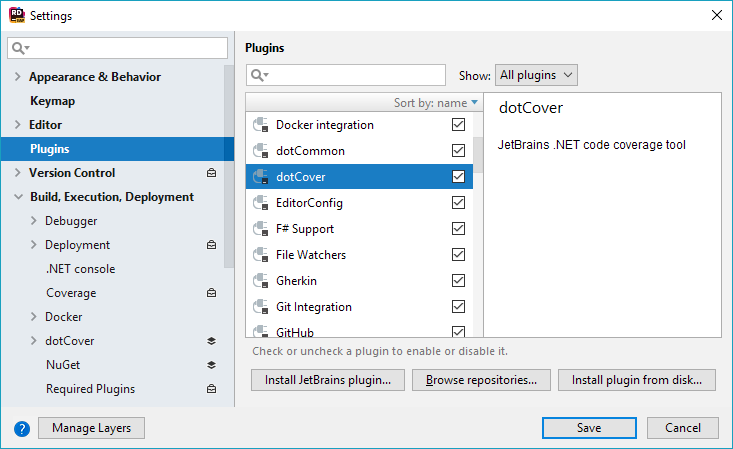The image size is (733, 449).
Task: Click the Manage Layers button
Action: click(x=91, y=428)
